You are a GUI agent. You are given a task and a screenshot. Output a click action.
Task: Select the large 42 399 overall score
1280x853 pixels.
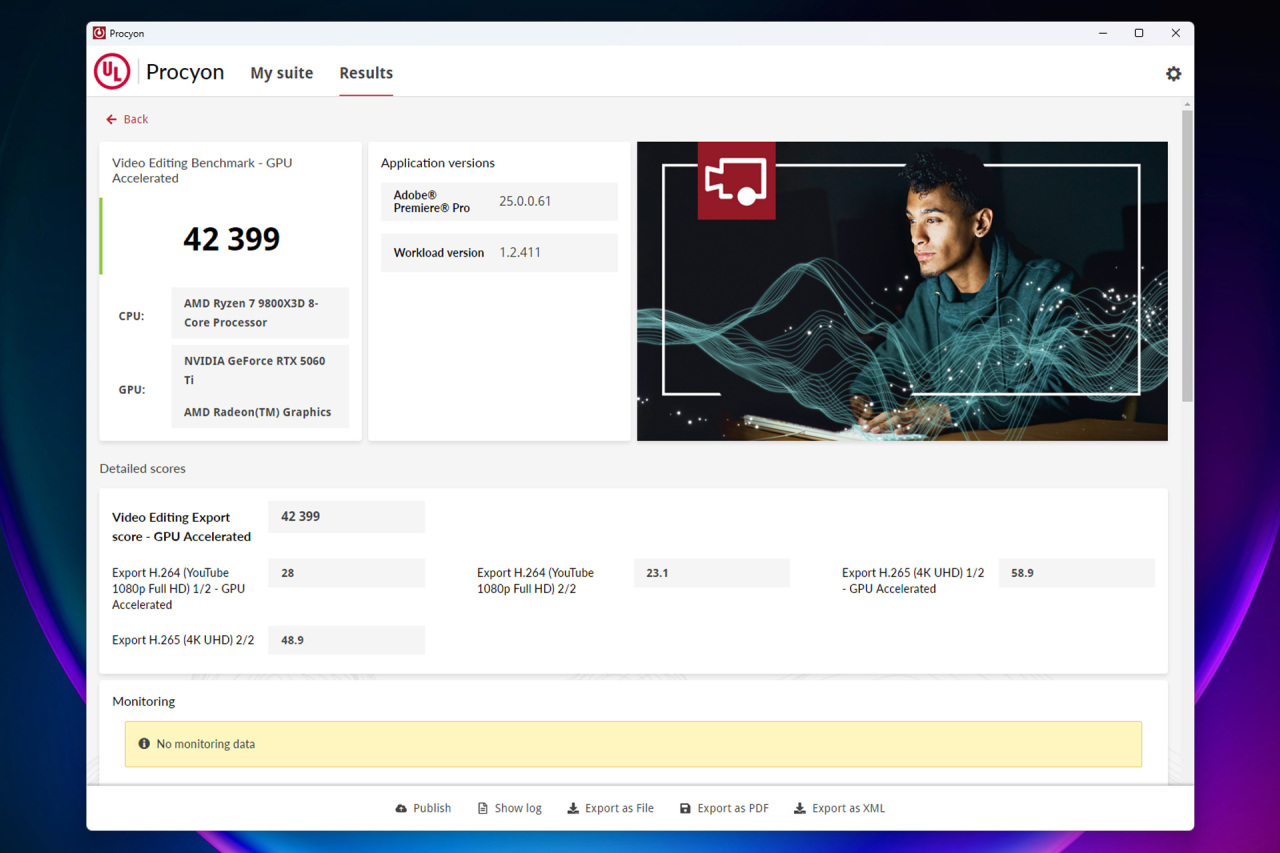(x=232, y=239)
